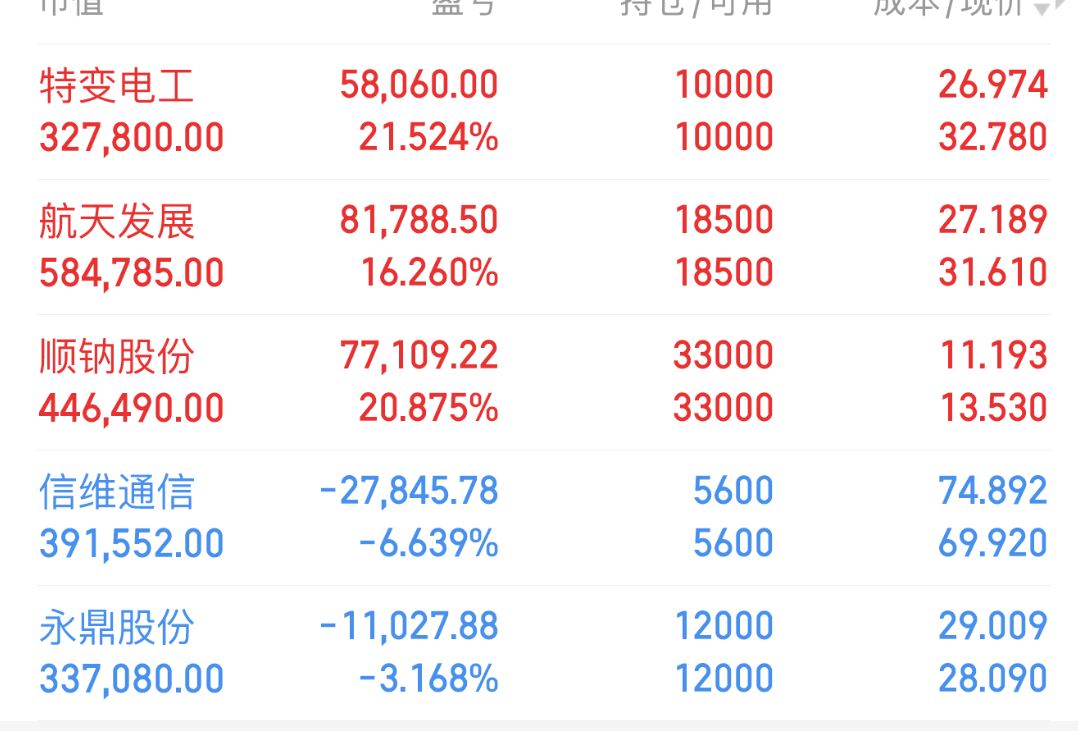Viewport: 1078px width, 731px height.
Task: Sort by the 盈亏 column header
Action: [x=463, y=6]
